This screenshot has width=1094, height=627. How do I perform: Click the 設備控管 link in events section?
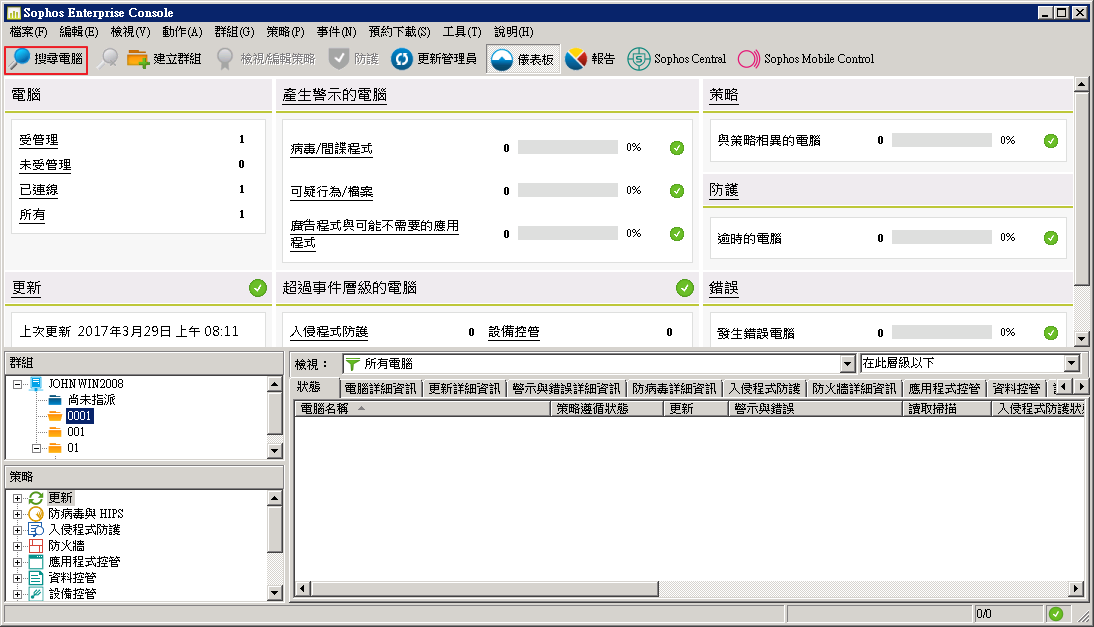click(514, 332)
